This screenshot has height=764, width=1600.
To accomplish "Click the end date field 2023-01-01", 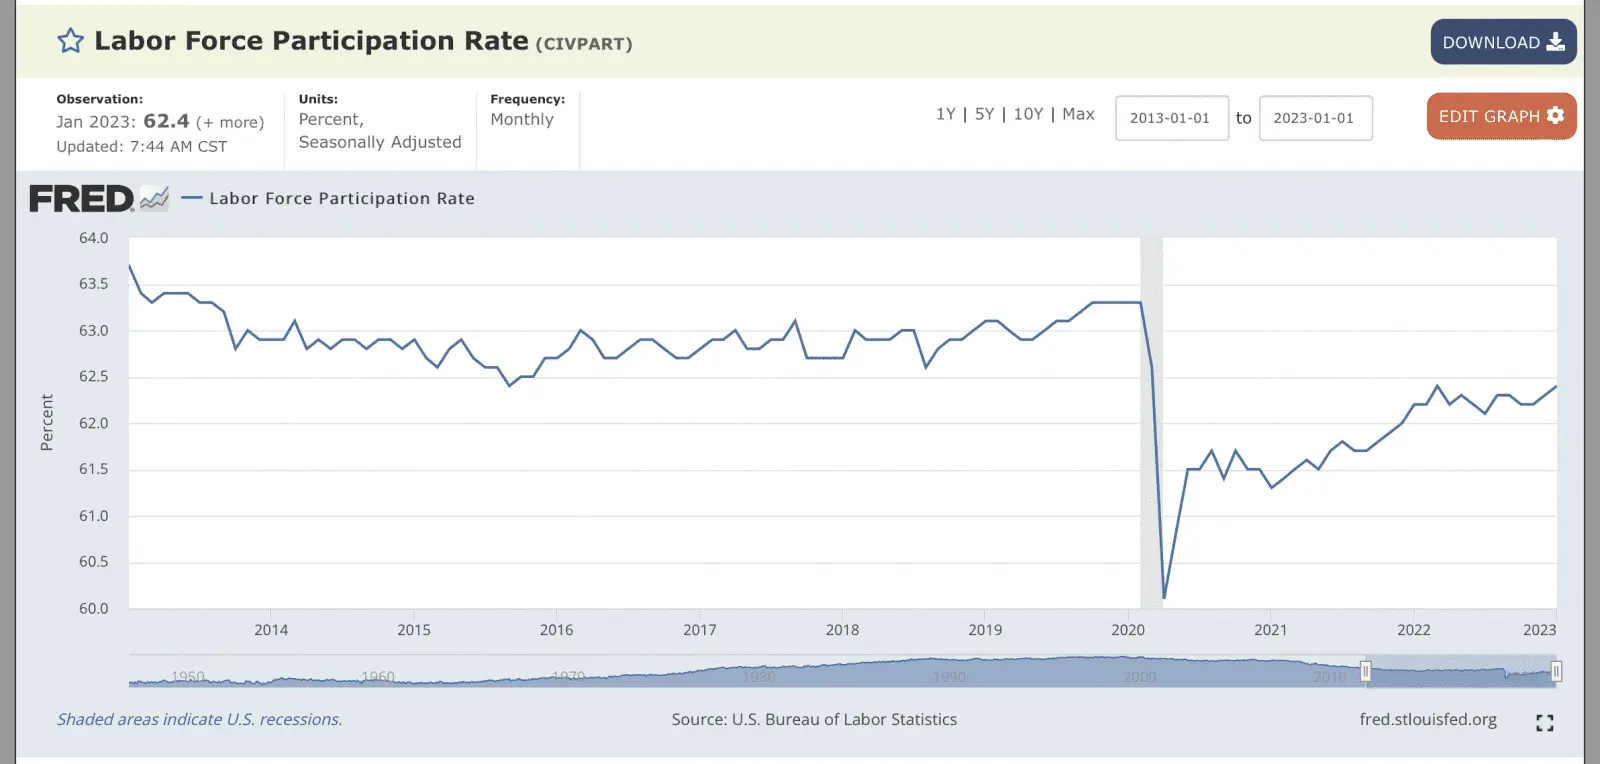I will click(x=1315, y=118).
